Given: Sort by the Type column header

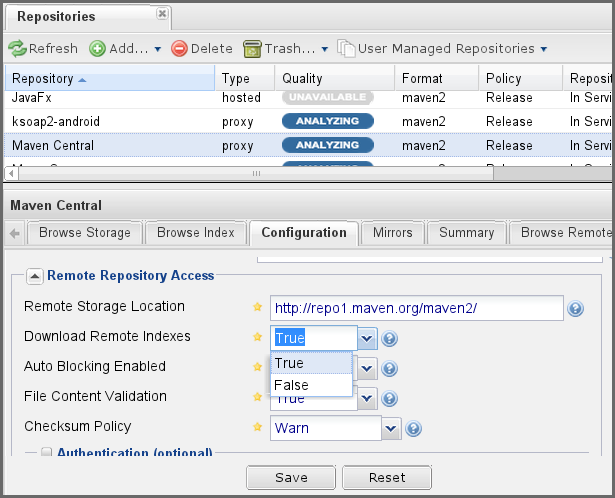Looking at the screenshot, I should [245, 78].
